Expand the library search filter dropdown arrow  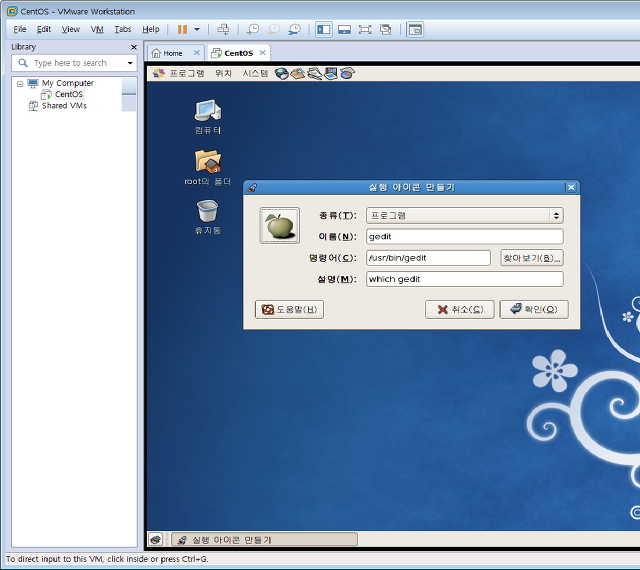click(x=130, y=63)
